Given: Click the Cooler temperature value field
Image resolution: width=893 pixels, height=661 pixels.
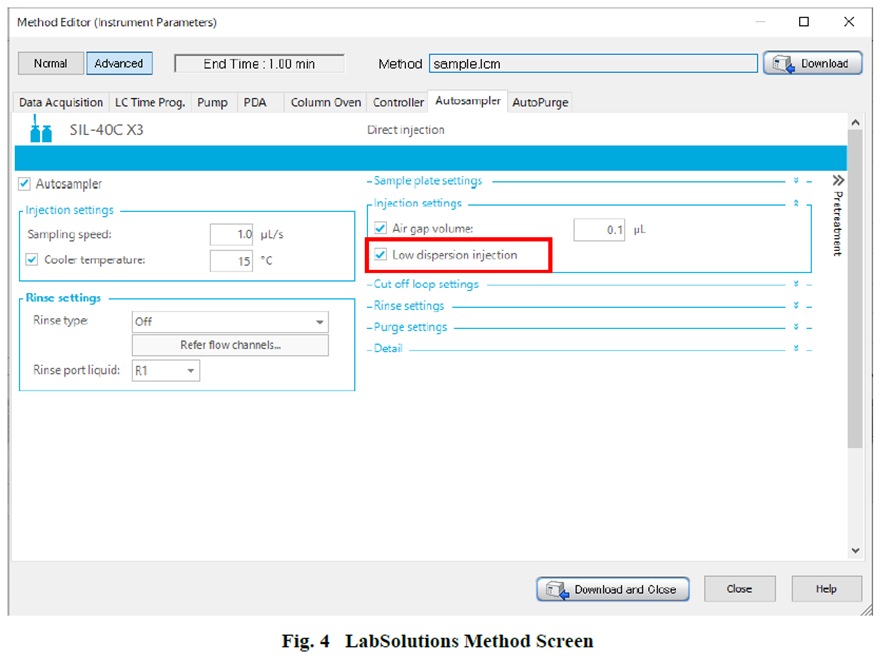Looking at the screenshot, I should click(x=231, y=261).
